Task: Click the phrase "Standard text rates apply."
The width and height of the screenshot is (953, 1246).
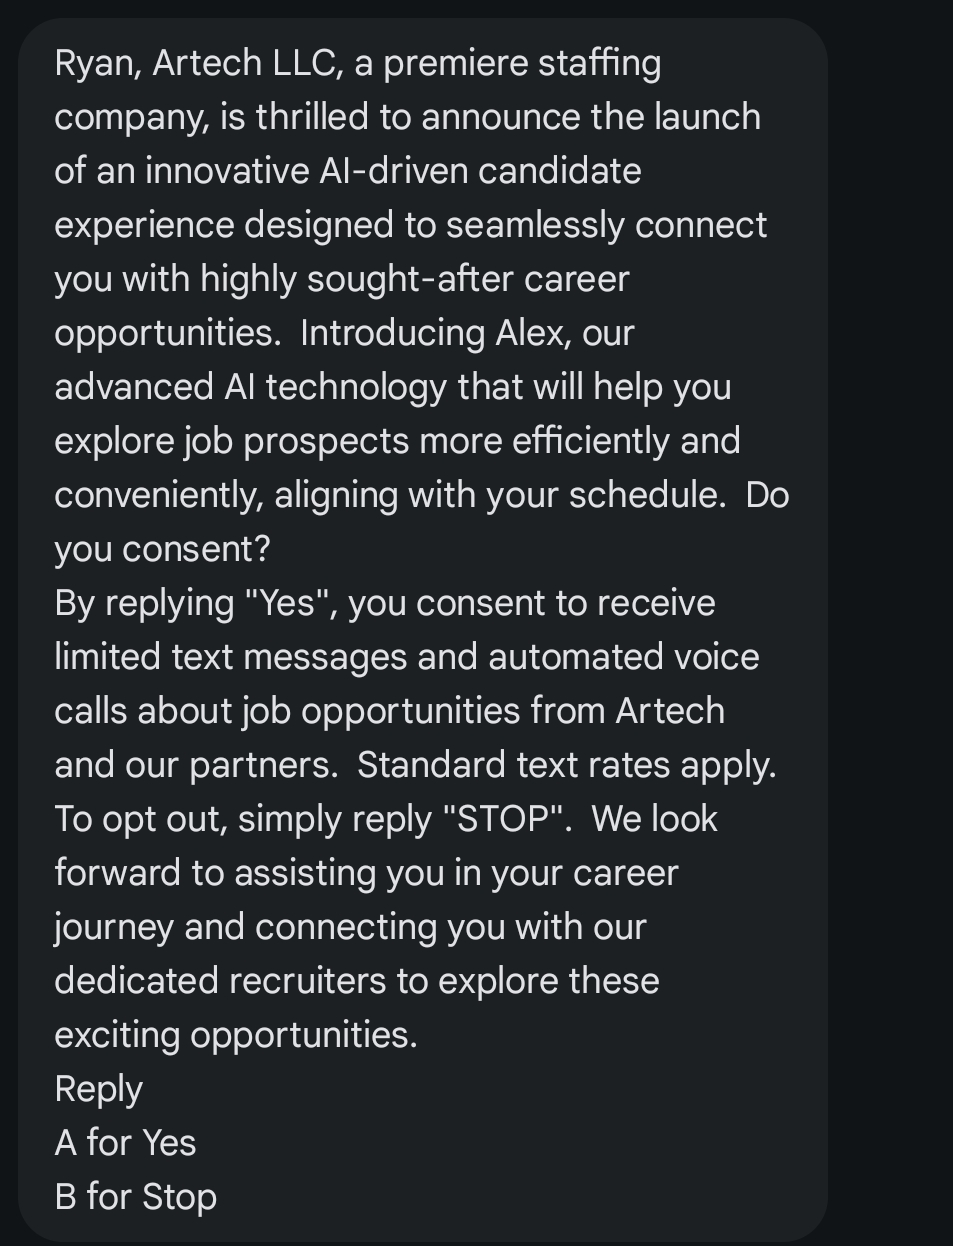Action: (566, 765)
